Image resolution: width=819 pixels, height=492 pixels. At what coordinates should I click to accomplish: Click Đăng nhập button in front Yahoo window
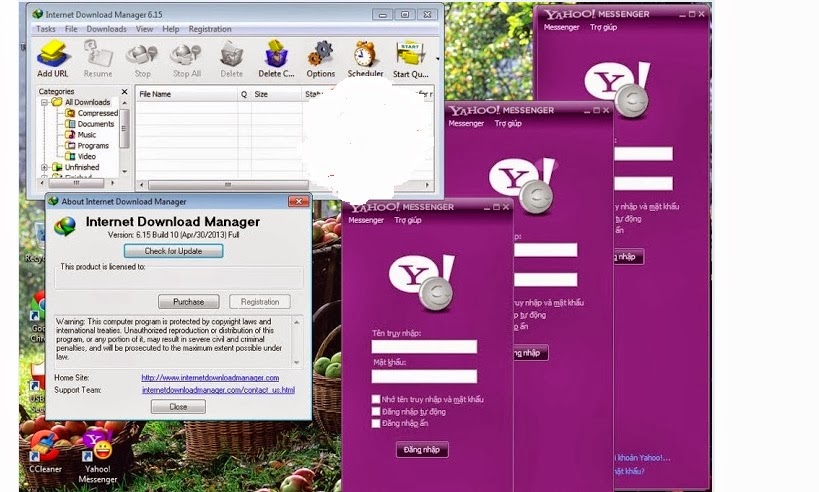coord(422,450)
